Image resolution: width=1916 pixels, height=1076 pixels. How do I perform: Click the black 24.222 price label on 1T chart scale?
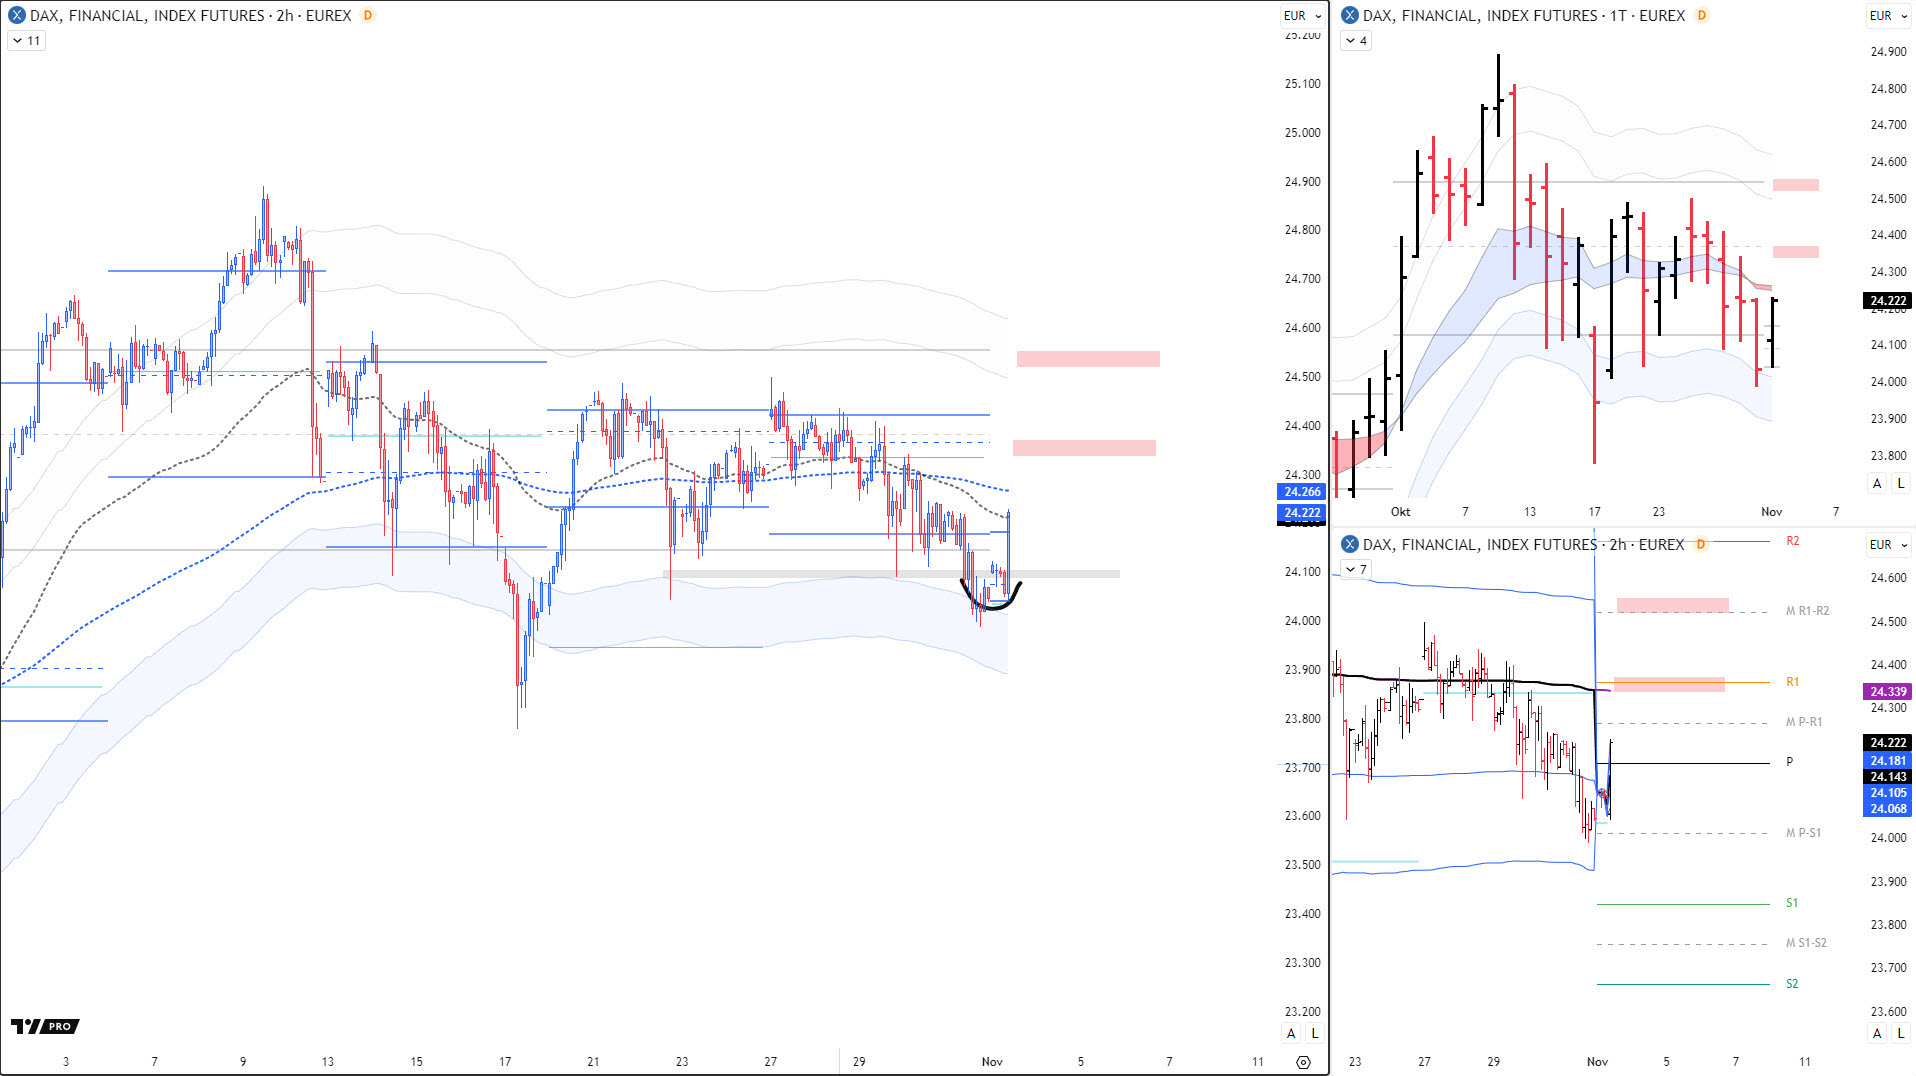tap(1888, 301)
